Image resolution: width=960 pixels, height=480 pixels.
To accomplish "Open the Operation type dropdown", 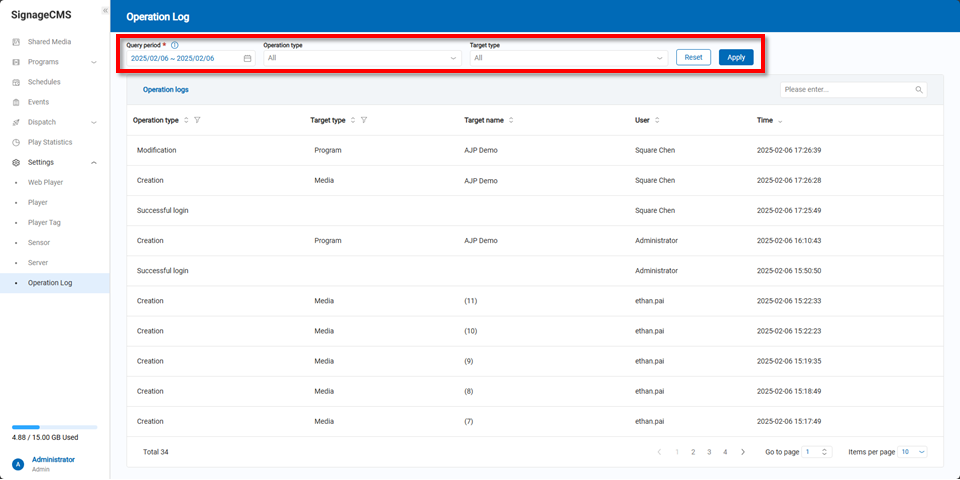I will (361, 58).
